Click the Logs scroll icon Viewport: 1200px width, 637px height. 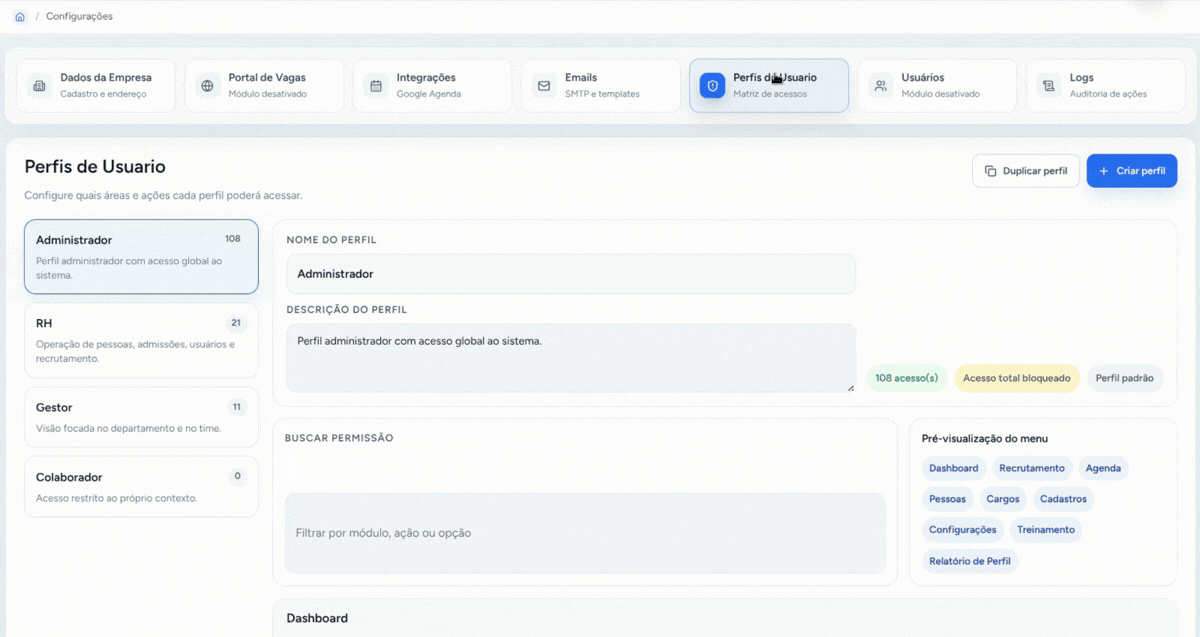point(1048,86)
